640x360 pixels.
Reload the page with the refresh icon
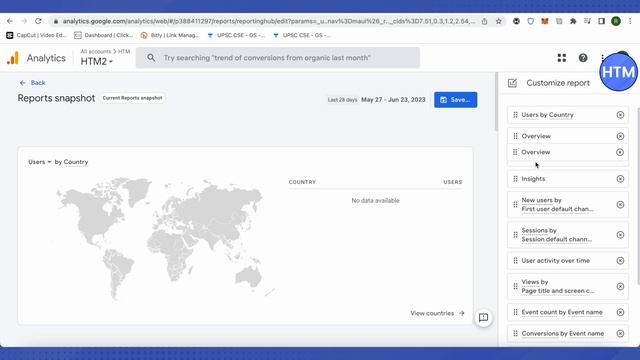coord(38,21)
